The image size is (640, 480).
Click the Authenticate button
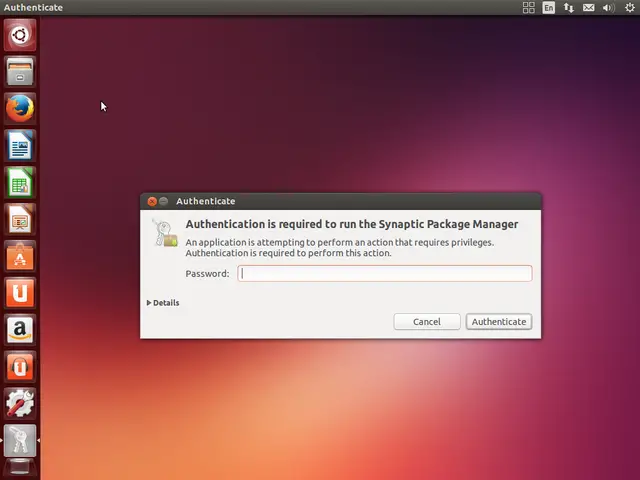point(499,322)
